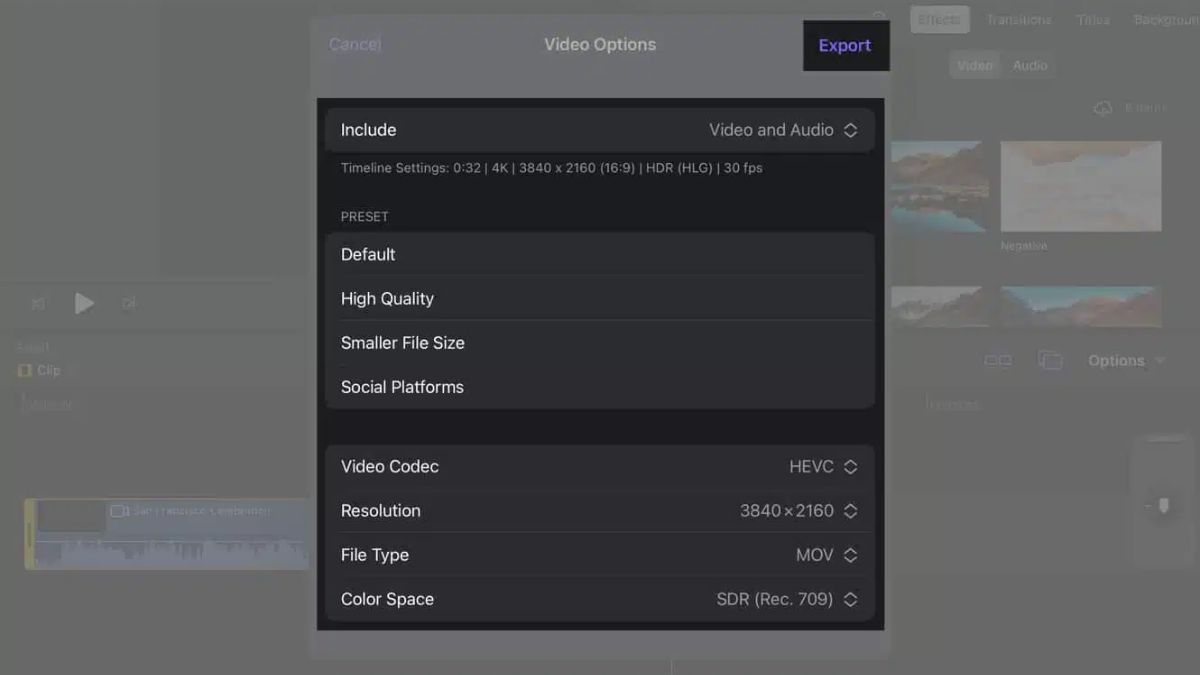Image resolution: width=1200 pixels, height=675 pixels.
Task: Choose the High Quality preset
Action: (600, 298)
